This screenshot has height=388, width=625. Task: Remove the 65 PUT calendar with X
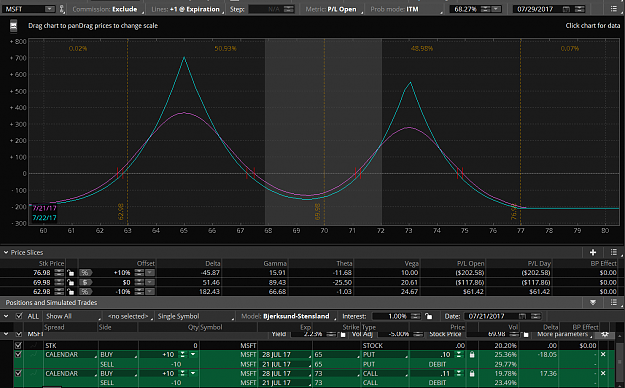(x=603, y=355)
